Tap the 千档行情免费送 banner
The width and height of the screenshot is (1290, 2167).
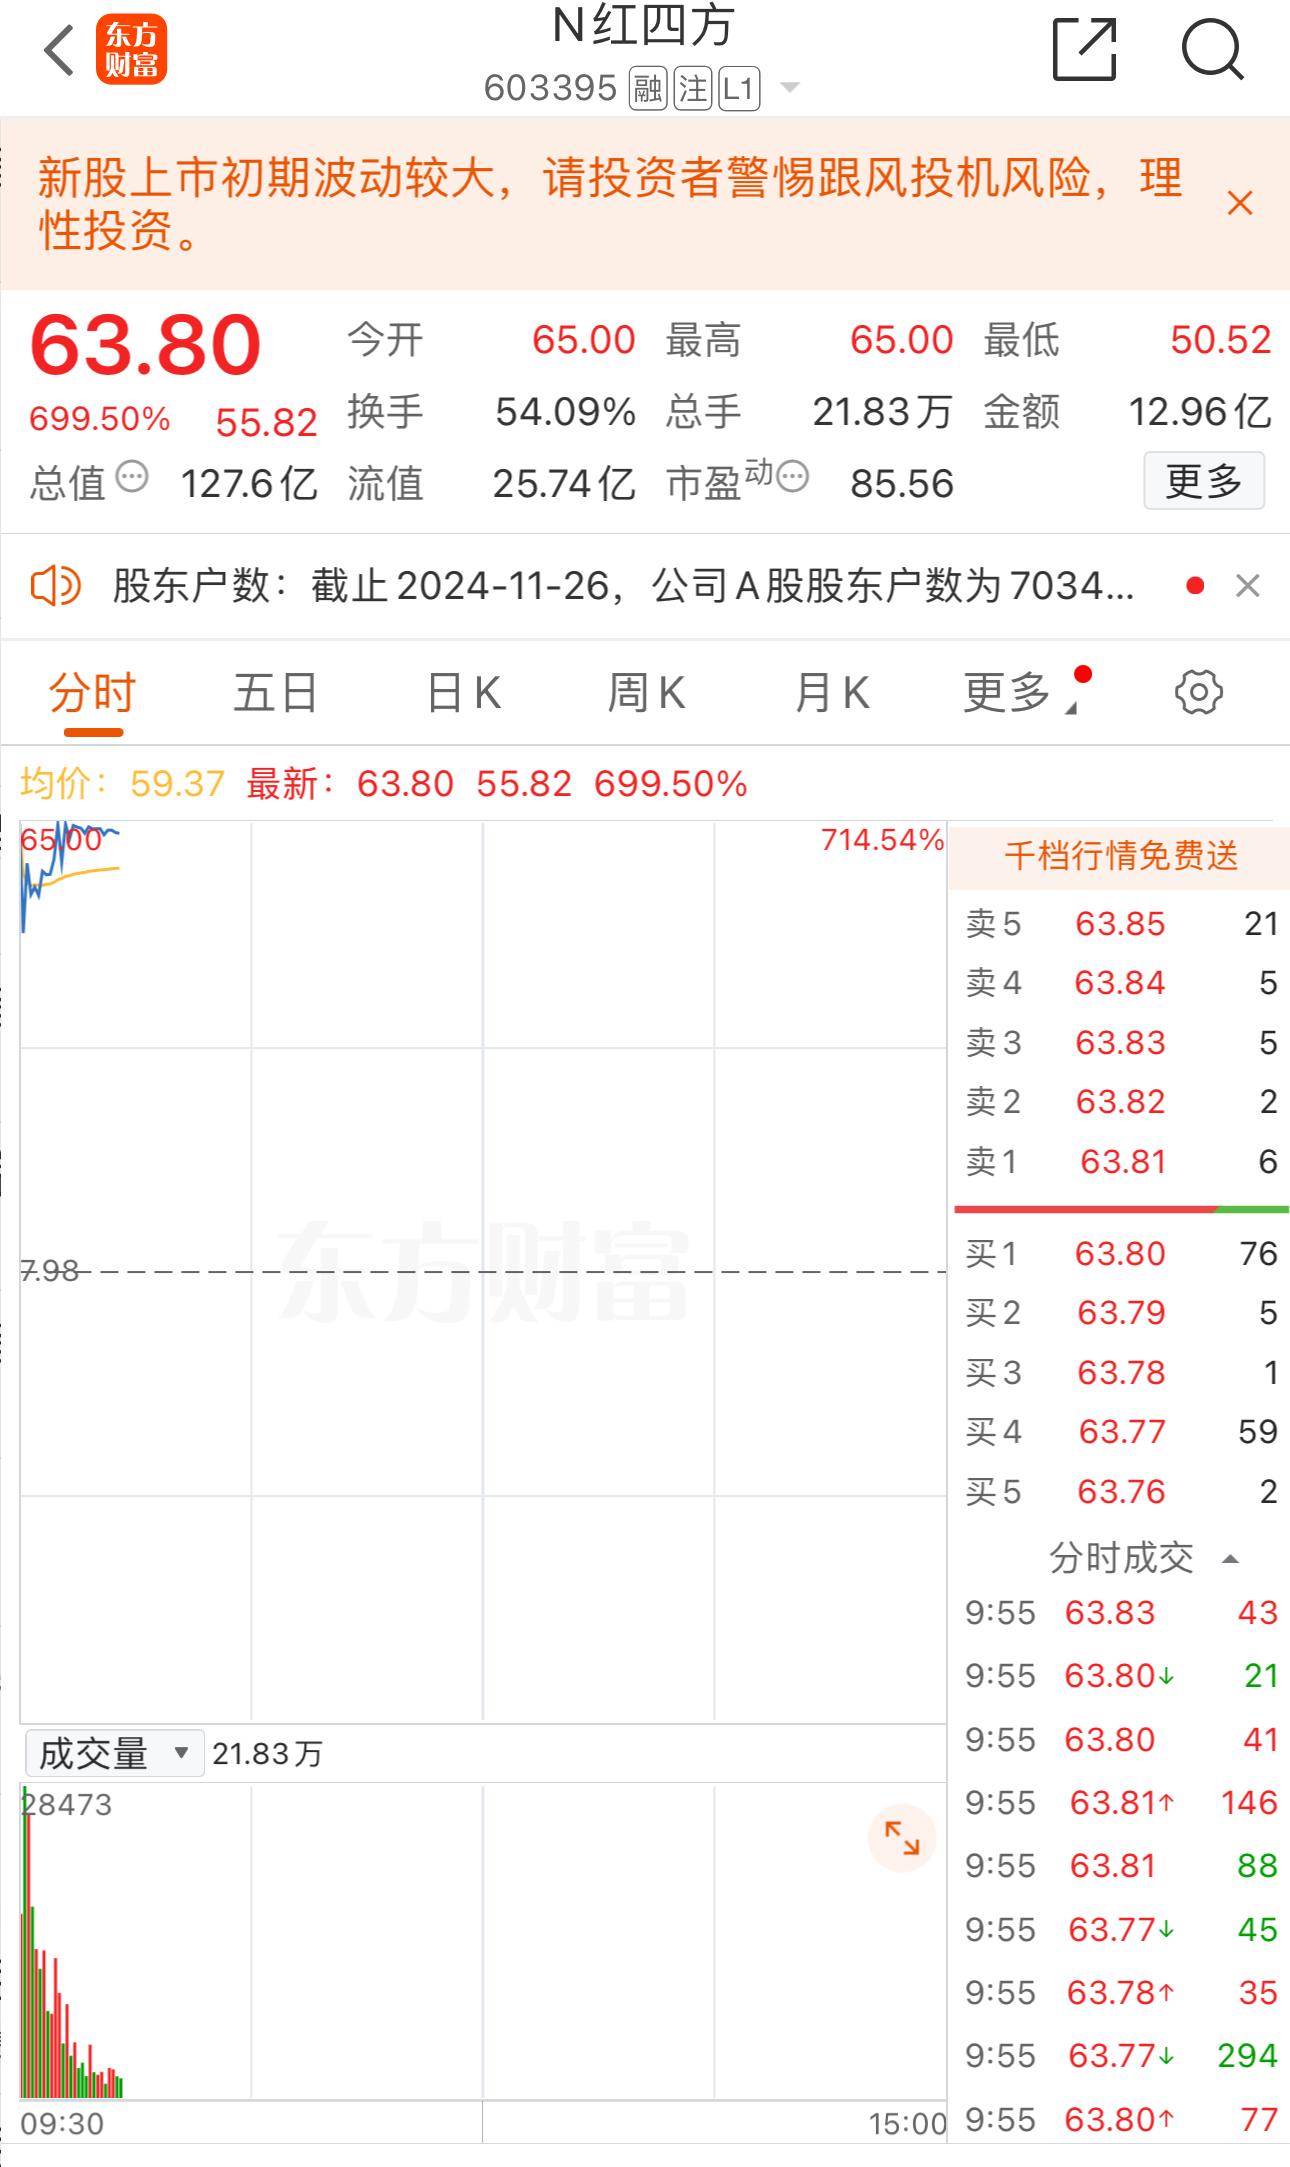(x=1119, y=856)
